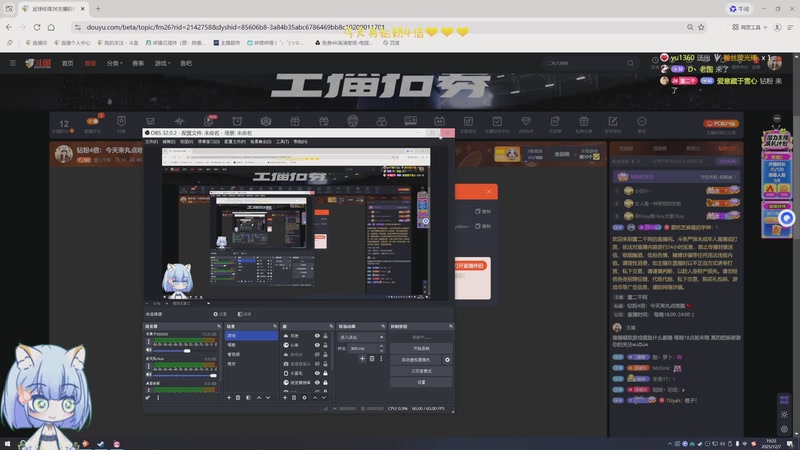The height and width of the screenshot is (450, 800).
Task: Open Douyu hamburger menu icon
Action: pos(13,63)
